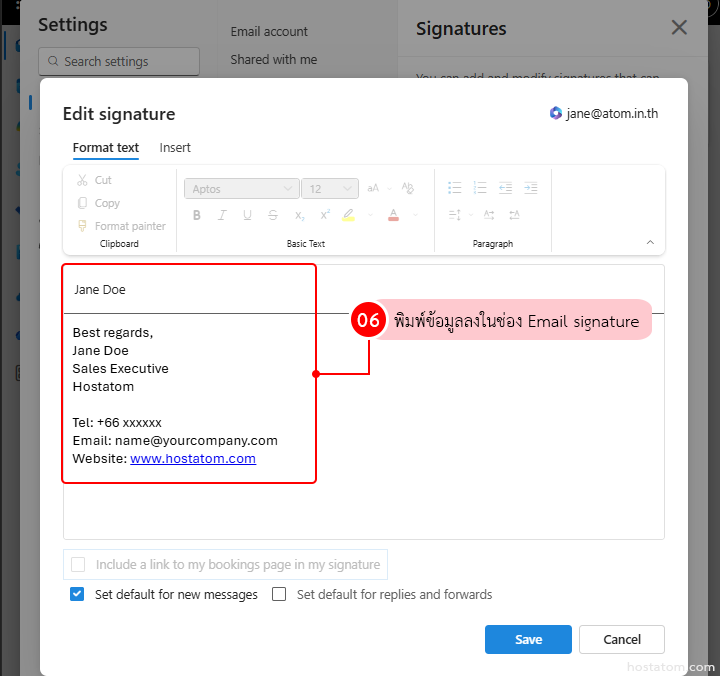This screenshot has height=676, width=720.
Task: Click the Copy icon in Clipboard
Action: (82, 203)
